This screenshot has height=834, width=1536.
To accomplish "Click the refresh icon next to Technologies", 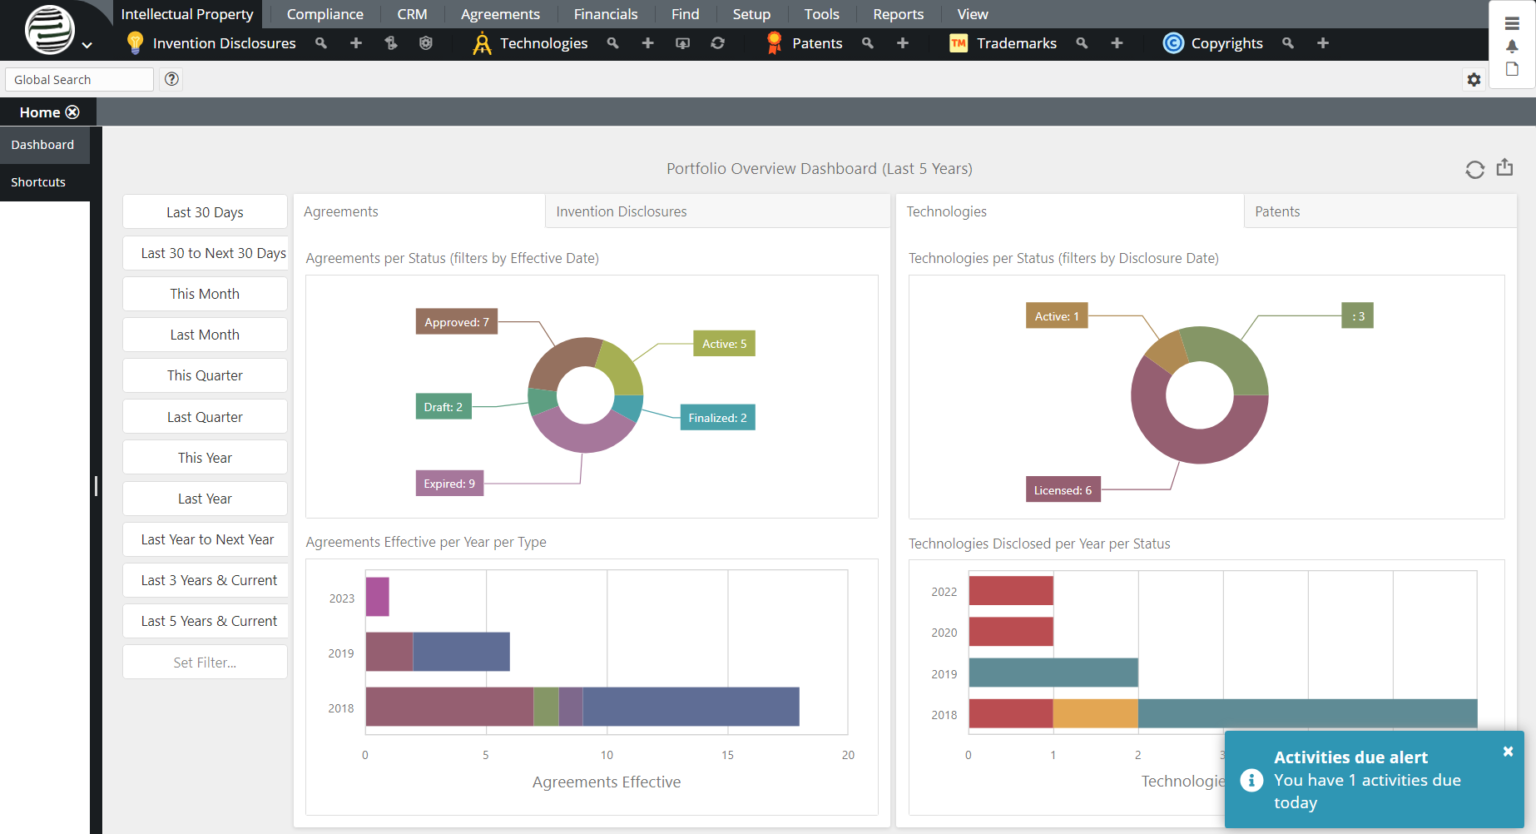I will tap(718, 43).
